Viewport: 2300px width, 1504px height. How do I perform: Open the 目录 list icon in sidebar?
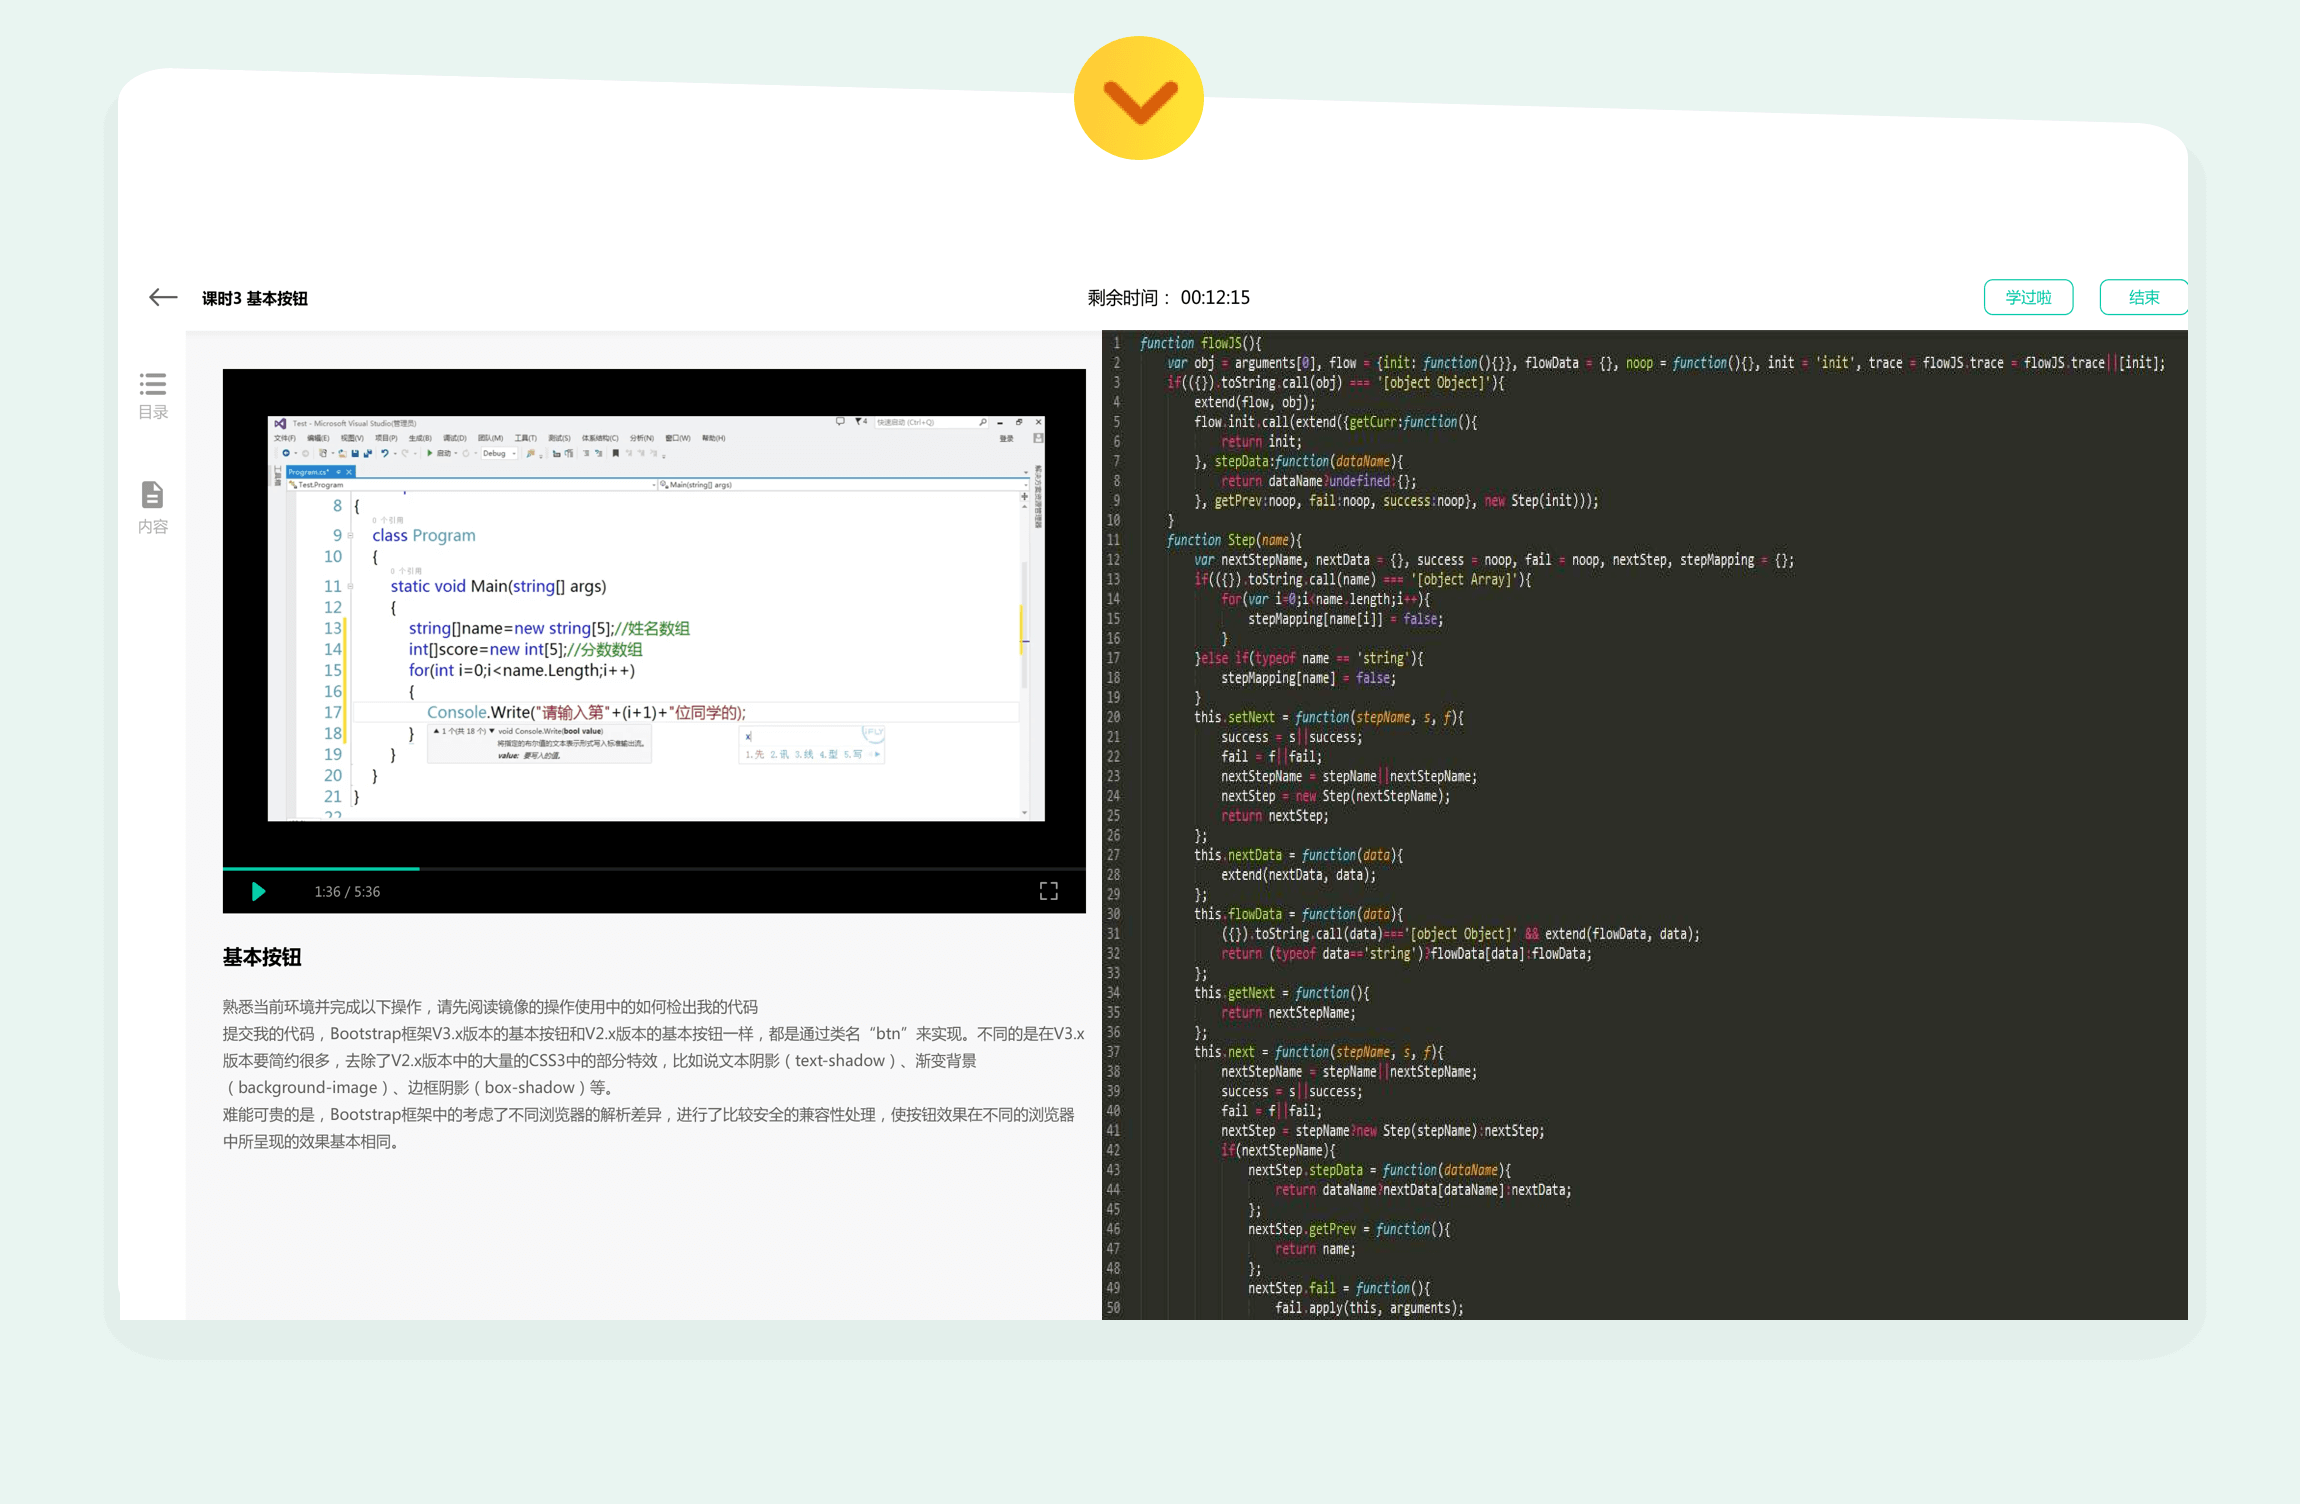pos(153,384)
